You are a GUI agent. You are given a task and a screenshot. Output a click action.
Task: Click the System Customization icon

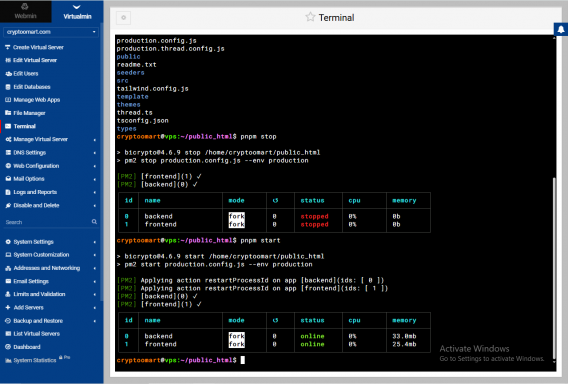(x=8, y=255)
